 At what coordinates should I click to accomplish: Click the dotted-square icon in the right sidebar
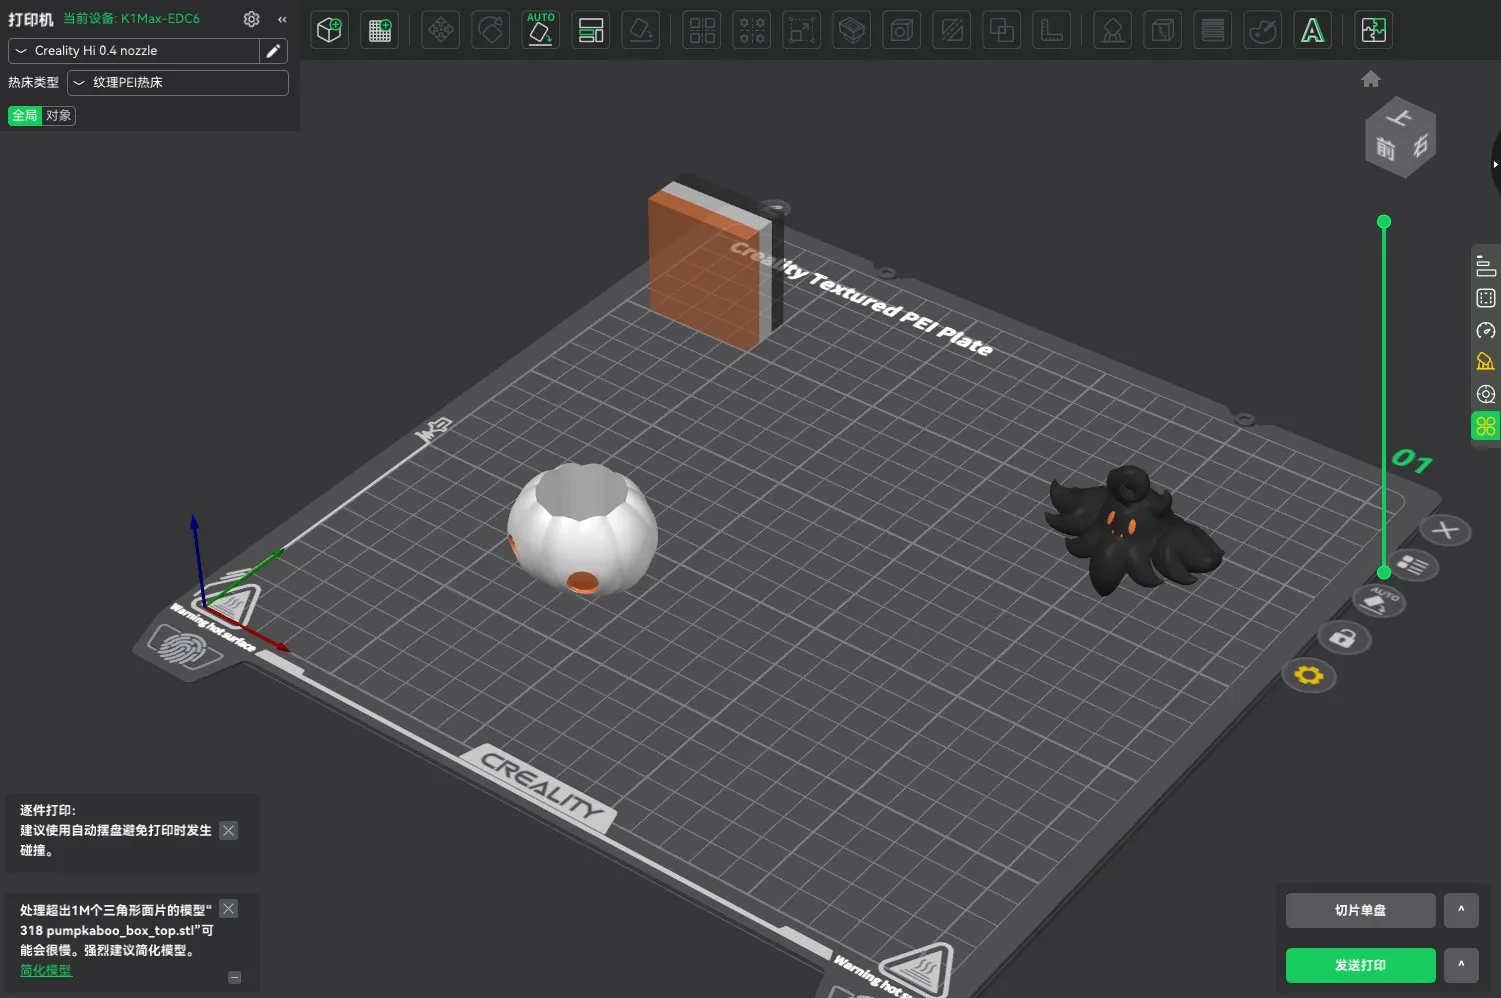1486,298
